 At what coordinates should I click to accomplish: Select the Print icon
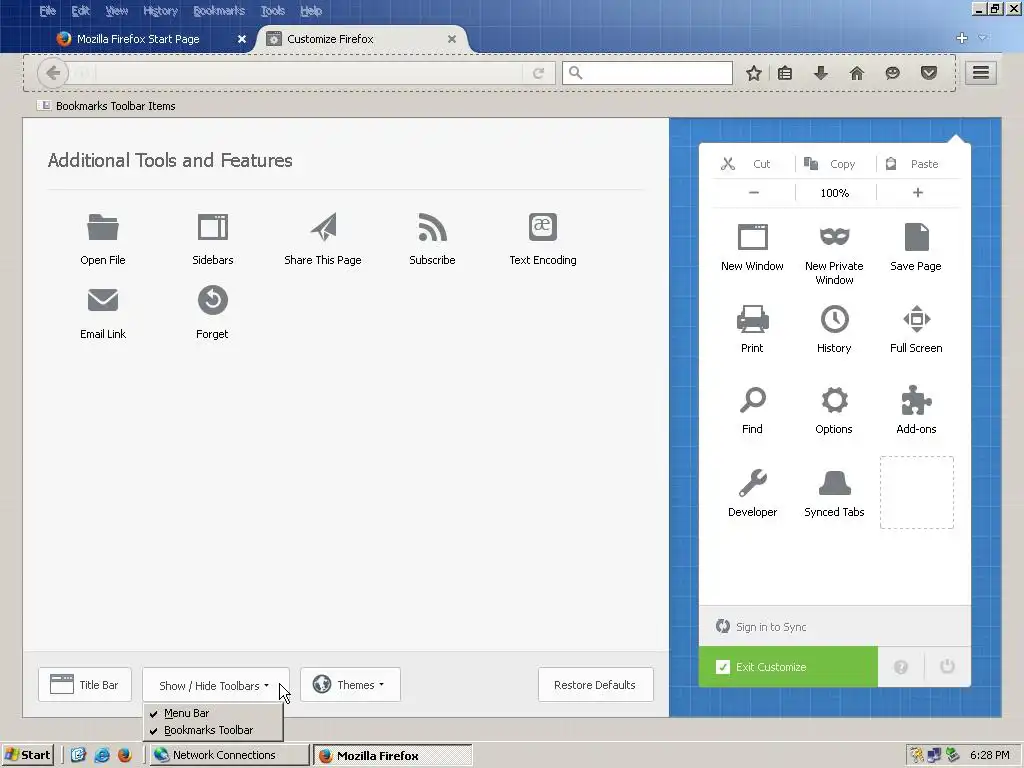coord(752,319)
